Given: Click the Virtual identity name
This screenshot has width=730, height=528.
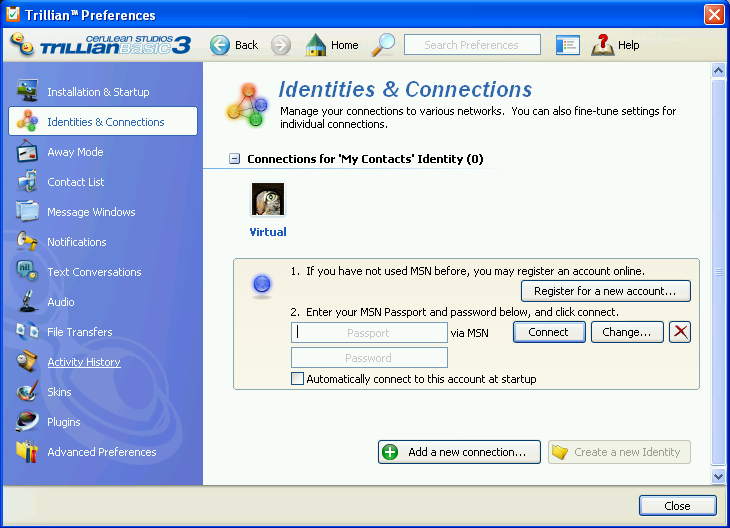Looking at the screenshot, I should (268, 232).
